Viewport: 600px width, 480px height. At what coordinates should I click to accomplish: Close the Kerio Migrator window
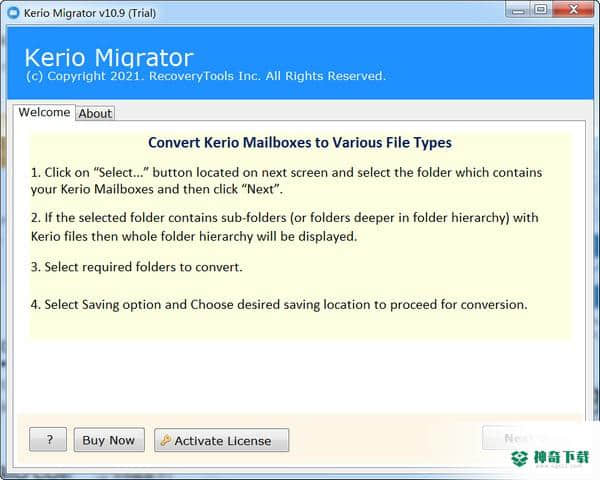(x=573, y=10)
